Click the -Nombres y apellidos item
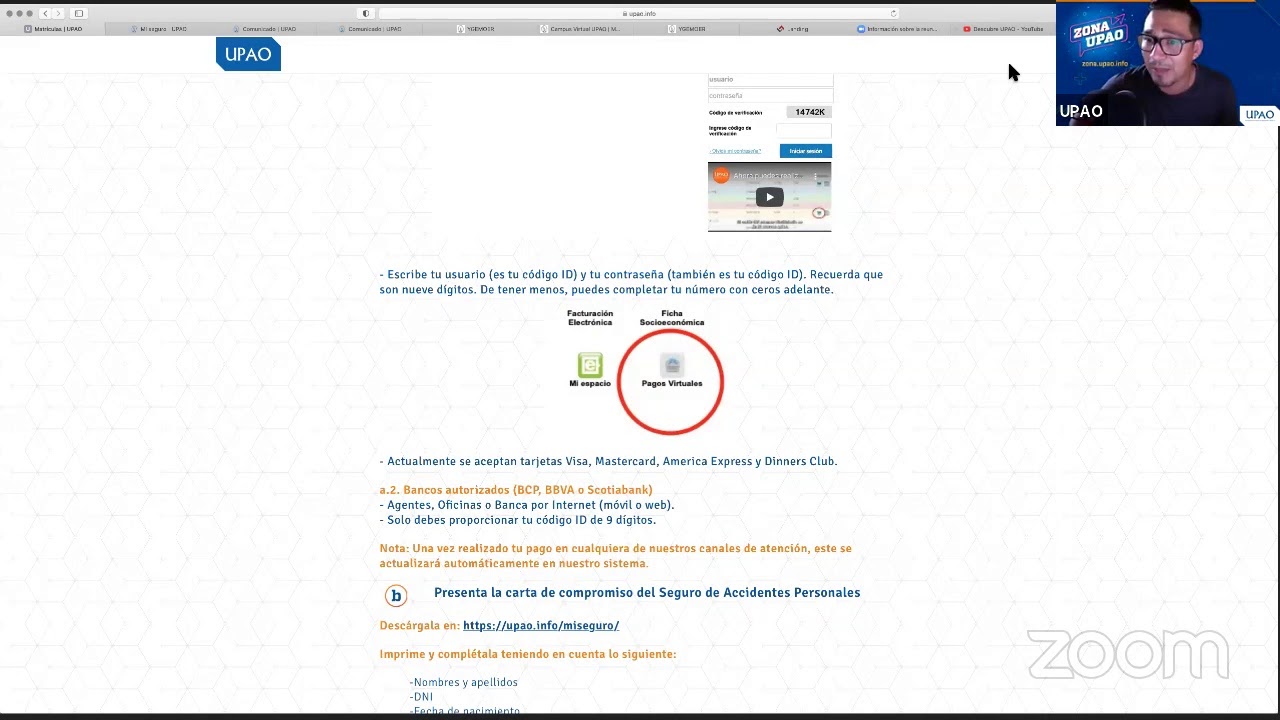1280x720 pixels. (463, 682)
